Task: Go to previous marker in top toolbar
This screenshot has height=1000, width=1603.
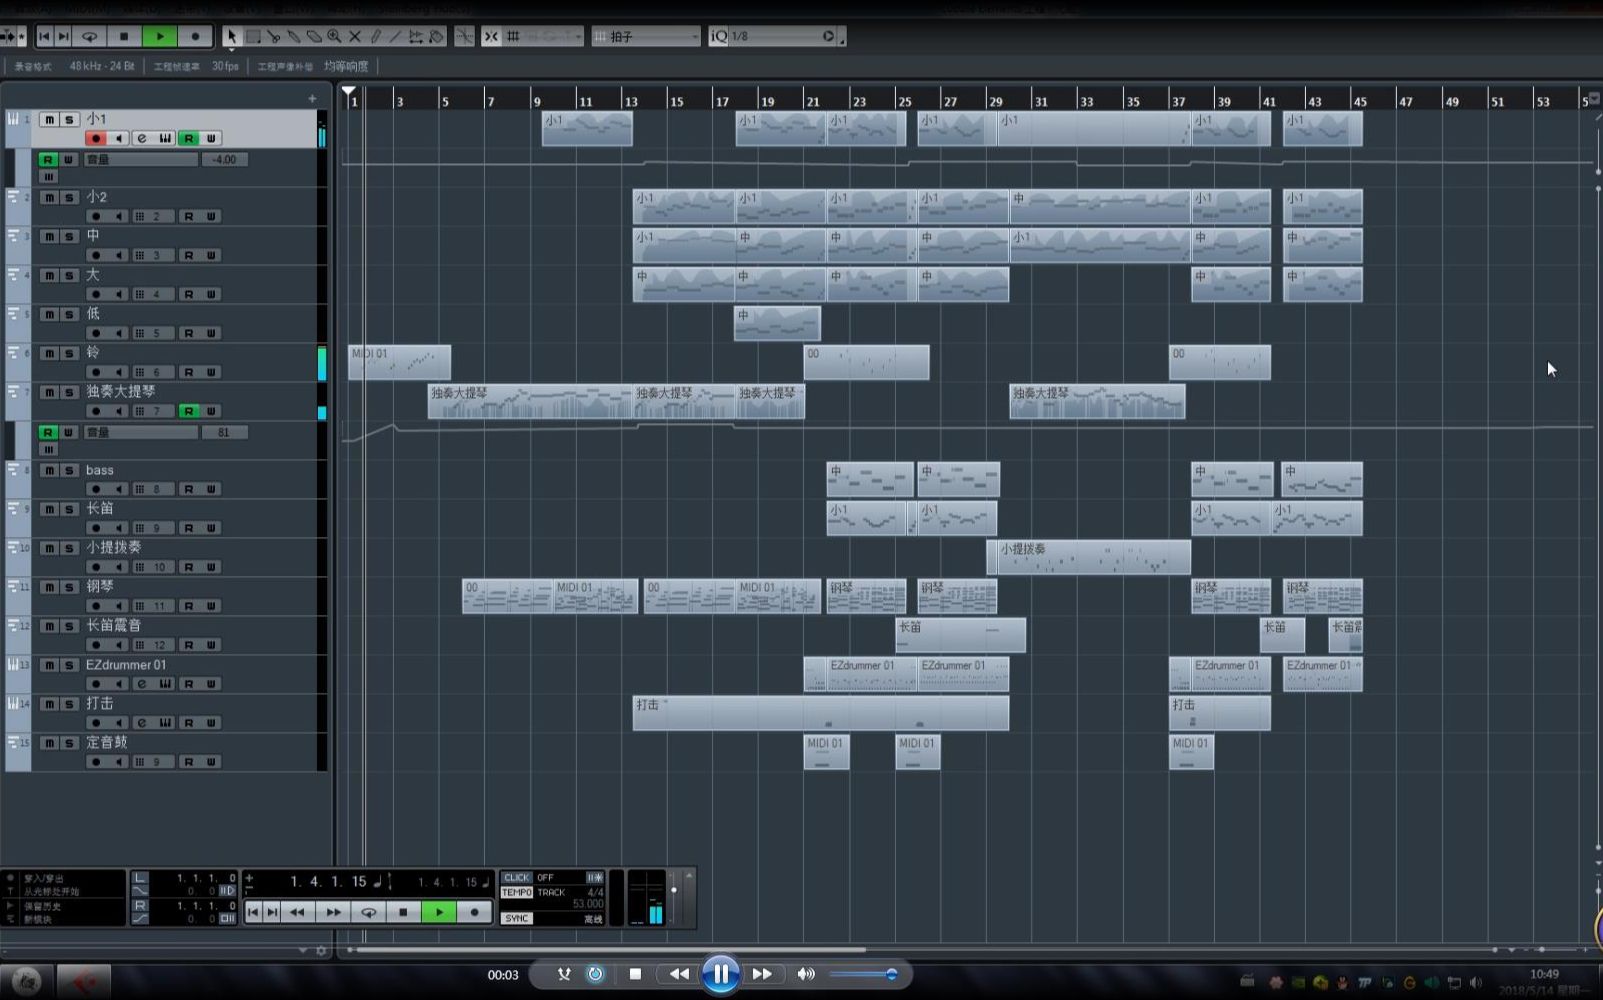Action: (44, 36)
